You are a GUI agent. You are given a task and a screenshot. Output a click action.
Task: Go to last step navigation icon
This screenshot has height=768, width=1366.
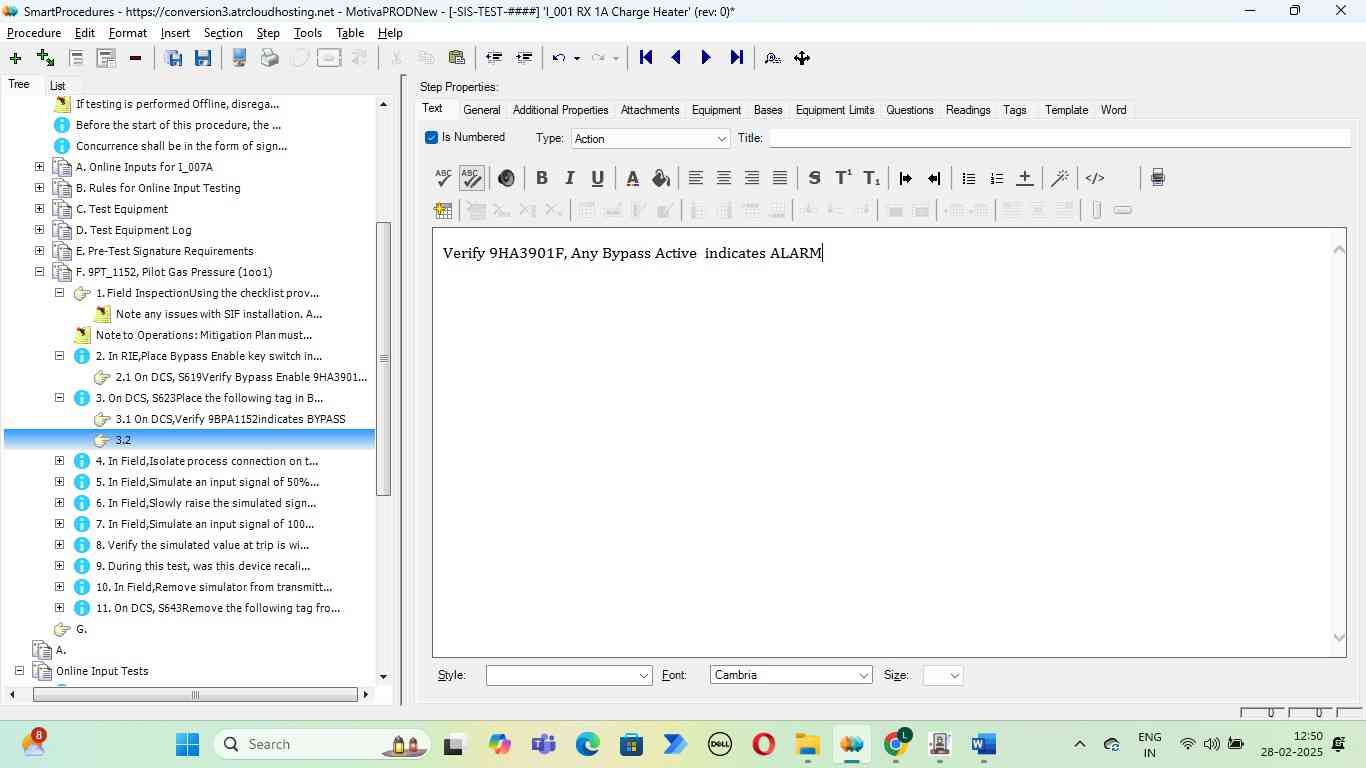pos(736,58)
